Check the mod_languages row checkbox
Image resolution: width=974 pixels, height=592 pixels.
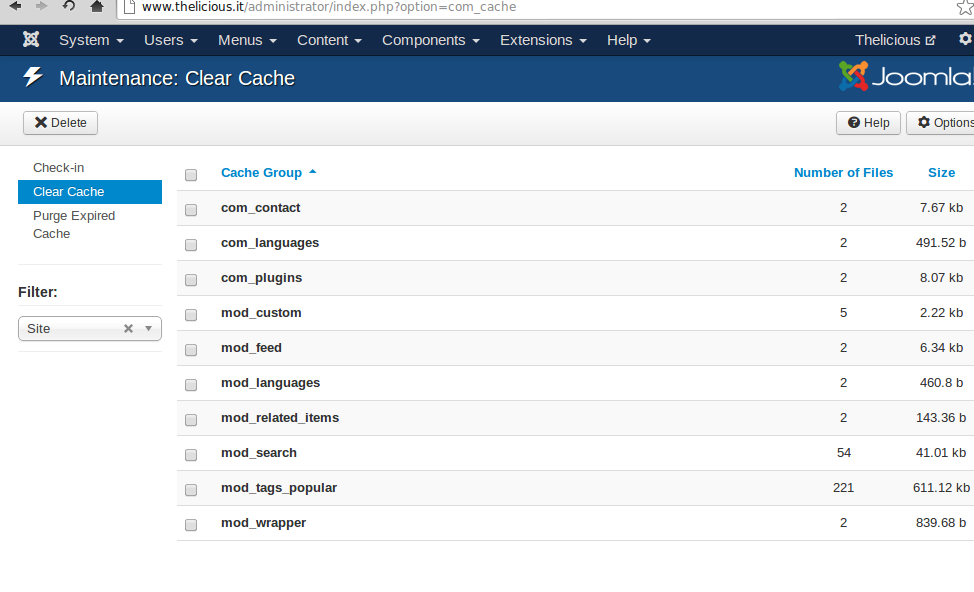(x=191, y=385)
